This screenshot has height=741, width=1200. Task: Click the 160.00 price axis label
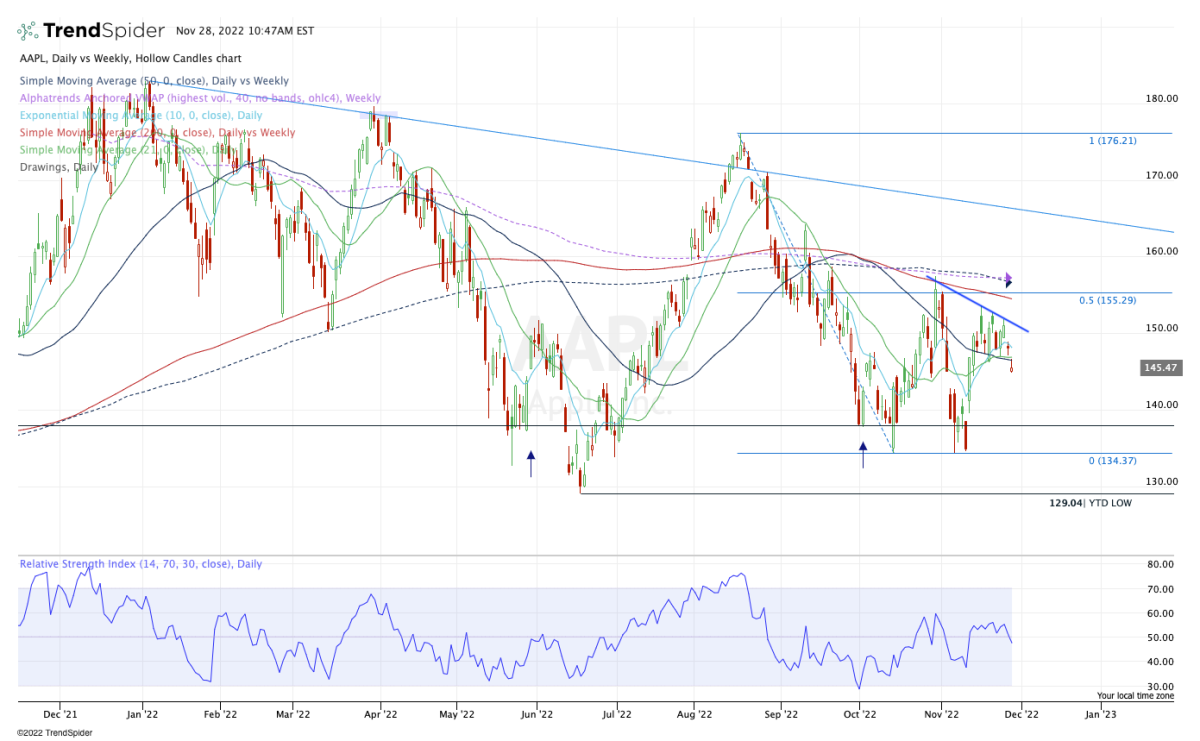[x=1164, y=252]
